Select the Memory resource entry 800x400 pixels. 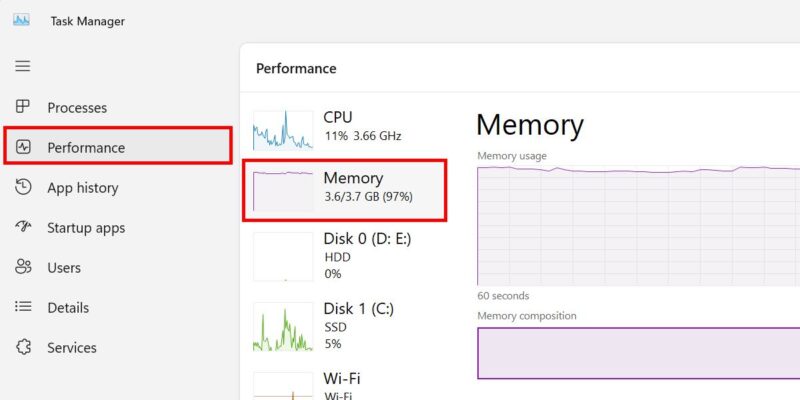(344, 190)
